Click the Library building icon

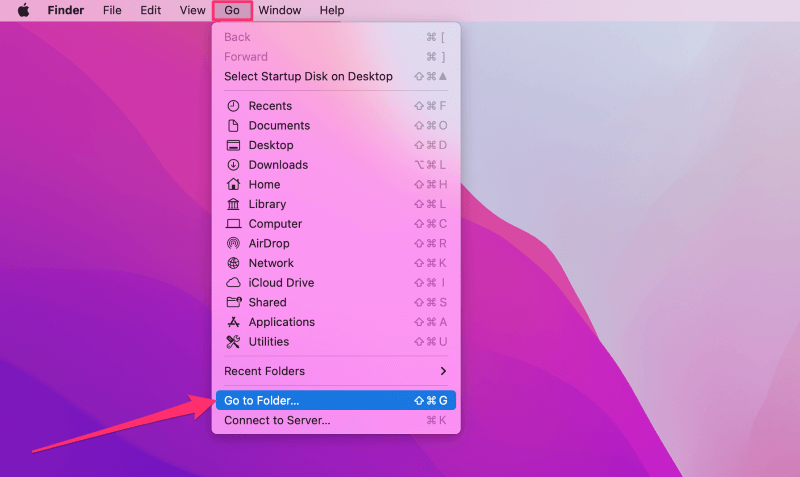(x=233, y=204)
